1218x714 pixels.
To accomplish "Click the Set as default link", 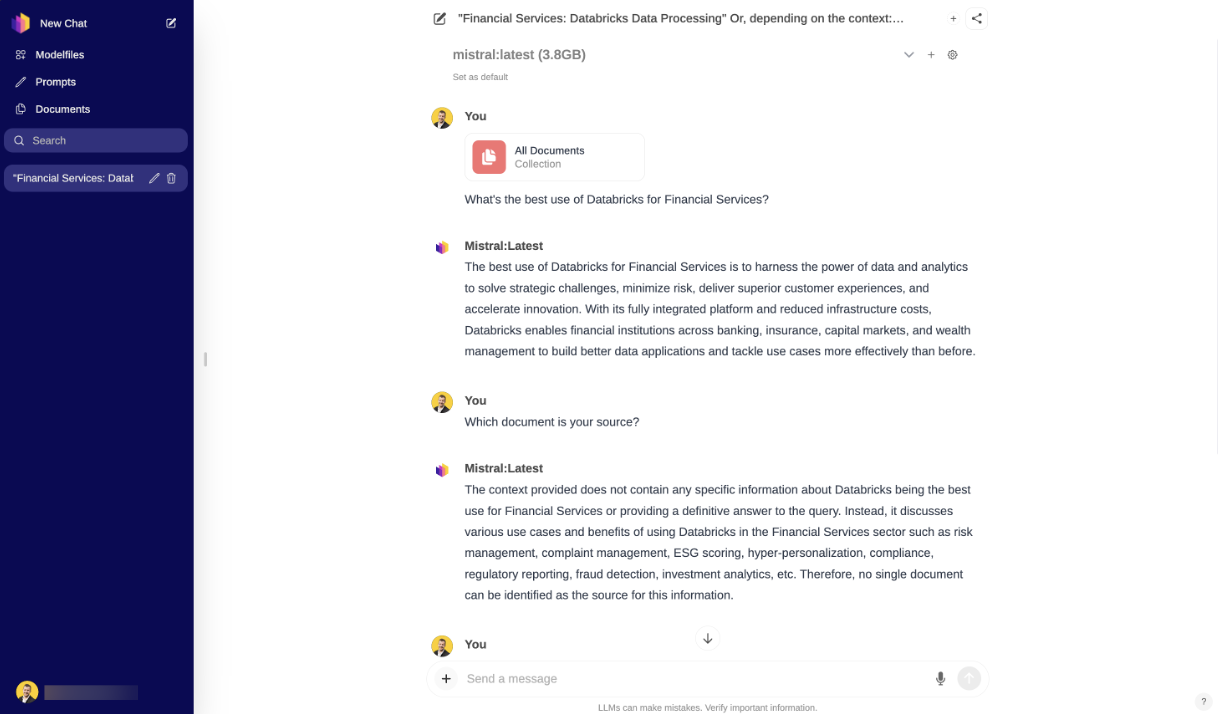I will coord(480,77).
